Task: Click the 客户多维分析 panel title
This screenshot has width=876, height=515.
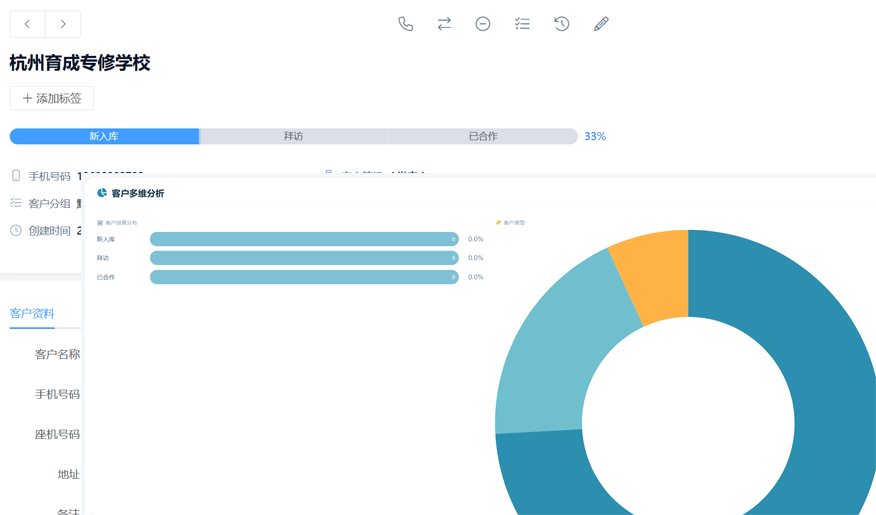Action: click(137, 193)
